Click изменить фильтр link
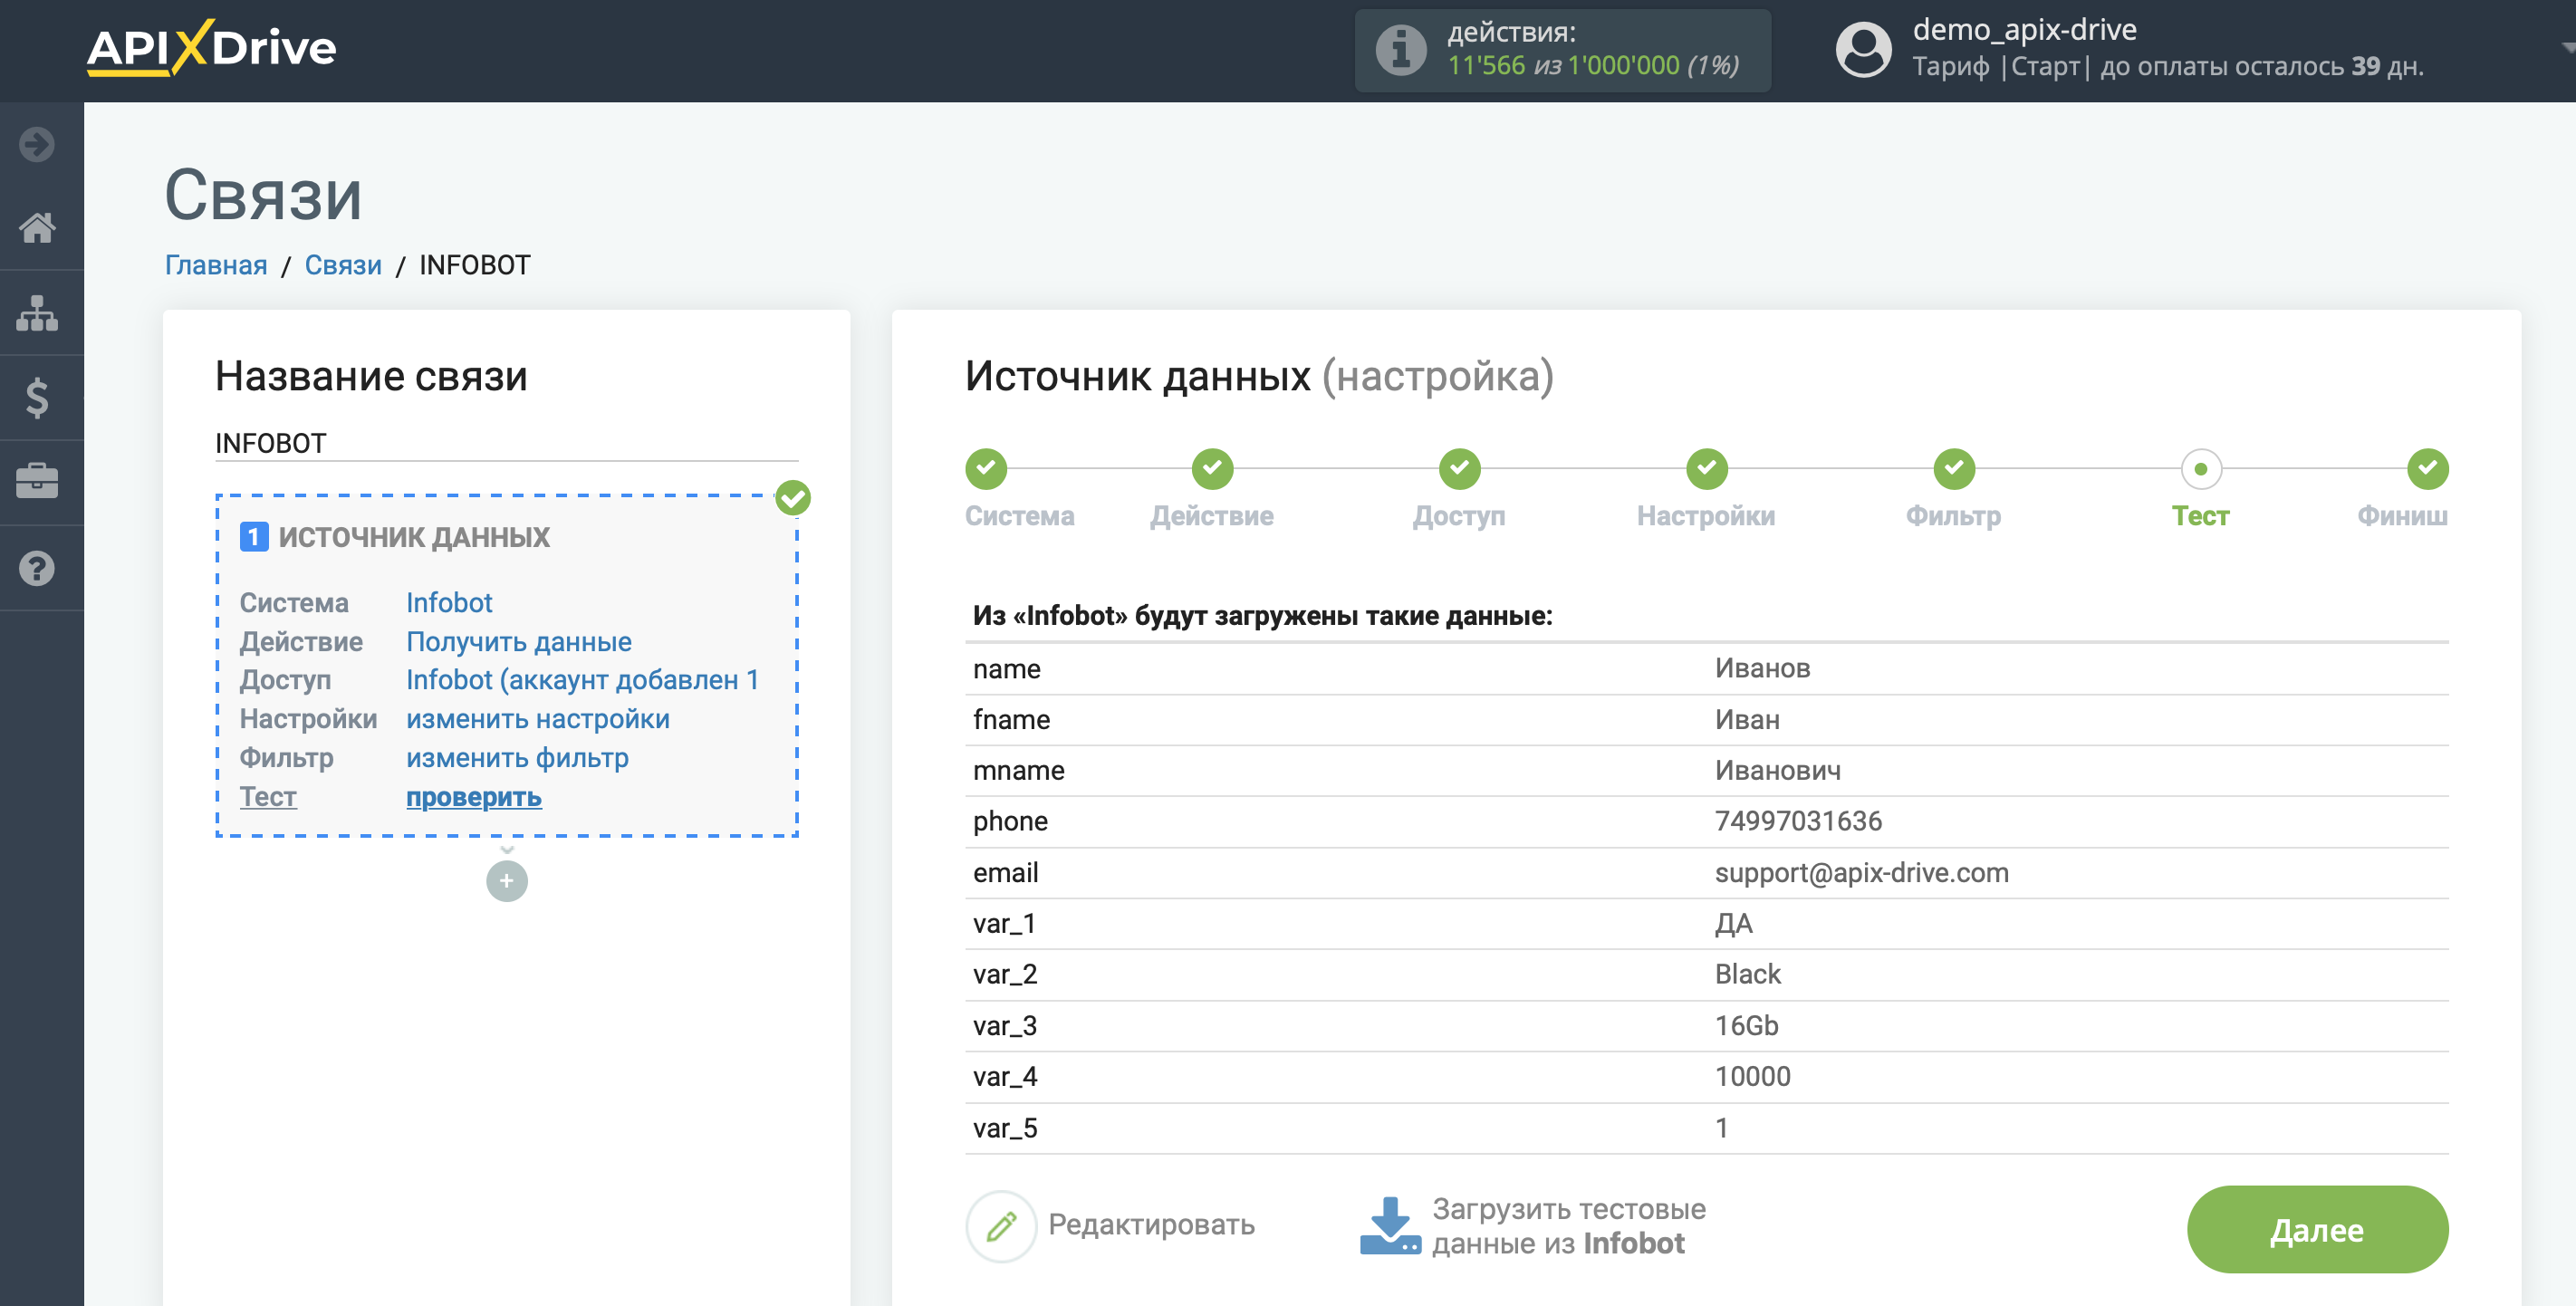Screen dimensions: 2576x1306 tap(517, 758)
